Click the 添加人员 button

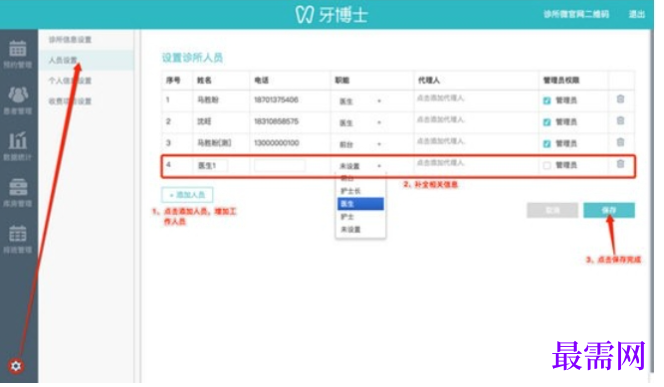coord(187,195)
